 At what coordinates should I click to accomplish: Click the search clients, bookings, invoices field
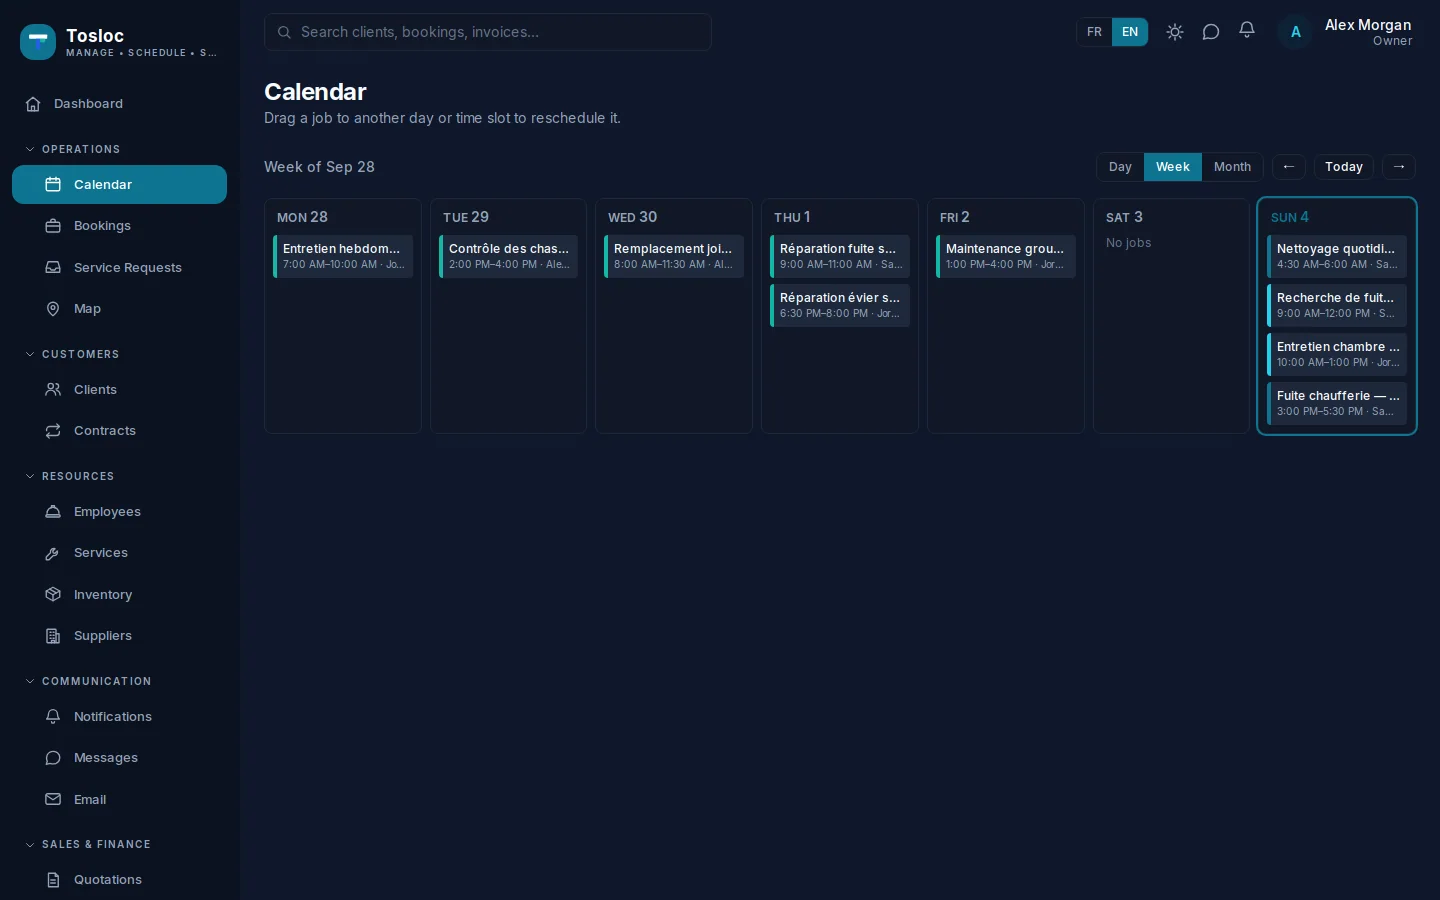pyautogui.click(x=488, y=32)
